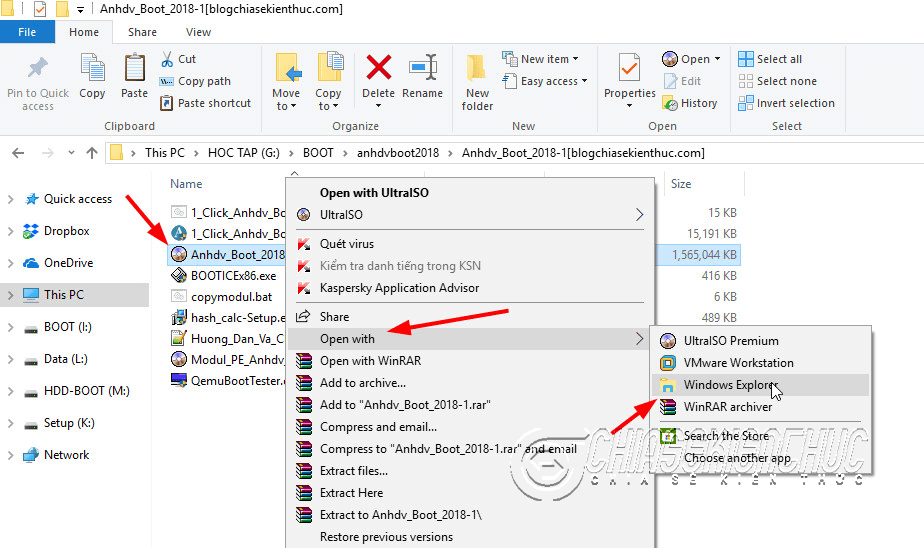Viewport: 924px width, 548px height.
Task: Expand the Quick access tree node
Action: pos(11,199)
